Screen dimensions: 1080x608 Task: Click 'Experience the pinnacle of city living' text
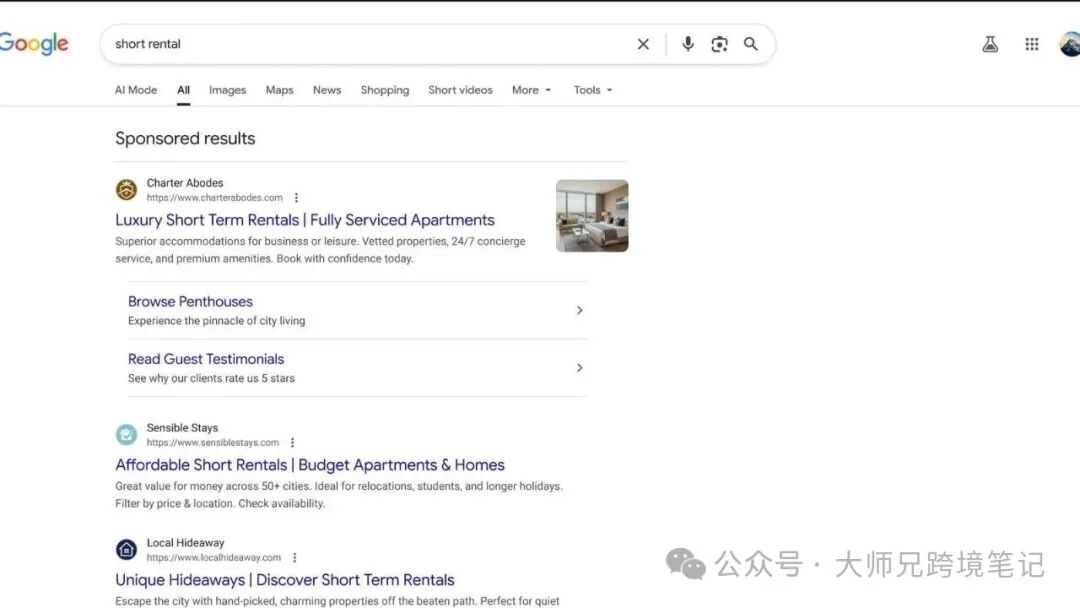coord(216,321)
